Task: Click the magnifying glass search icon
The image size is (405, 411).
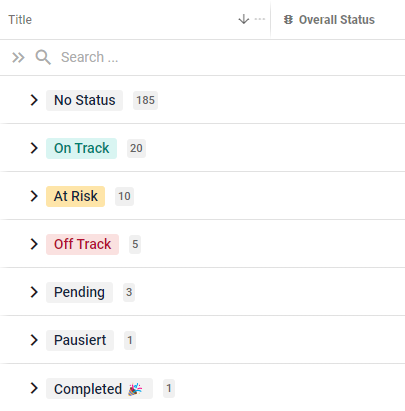Action: tap(43, 57)
